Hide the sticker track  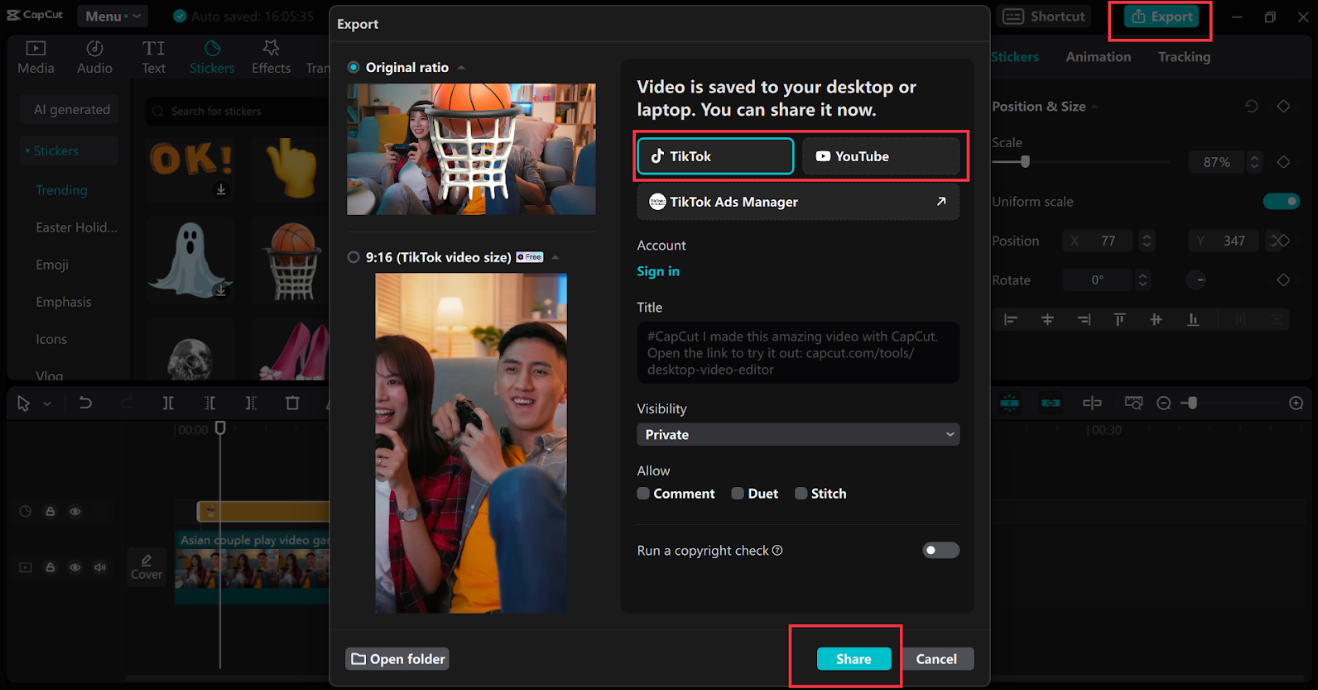75,511
